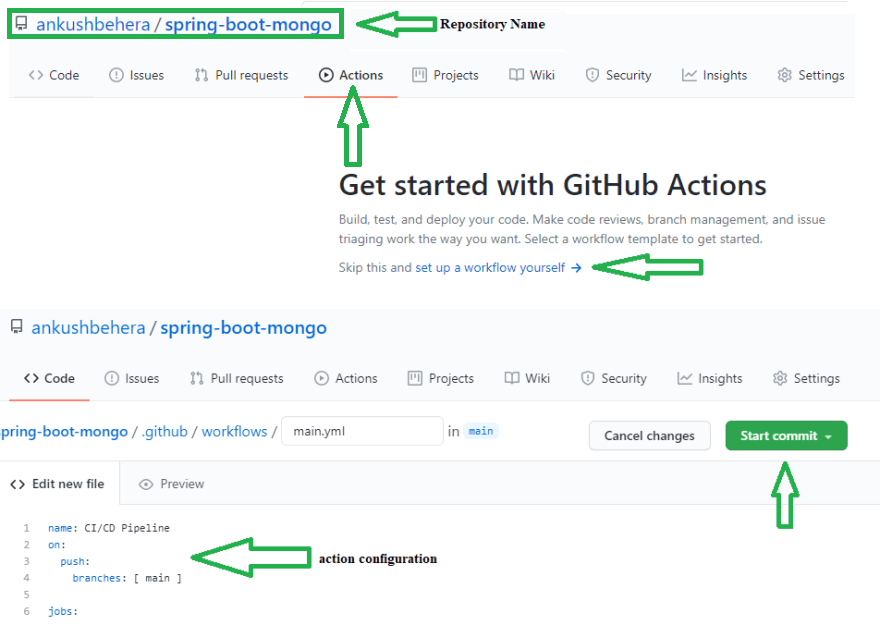Click the Settings gear icon in the top nav
880x642 pixels.
(784, 75)
